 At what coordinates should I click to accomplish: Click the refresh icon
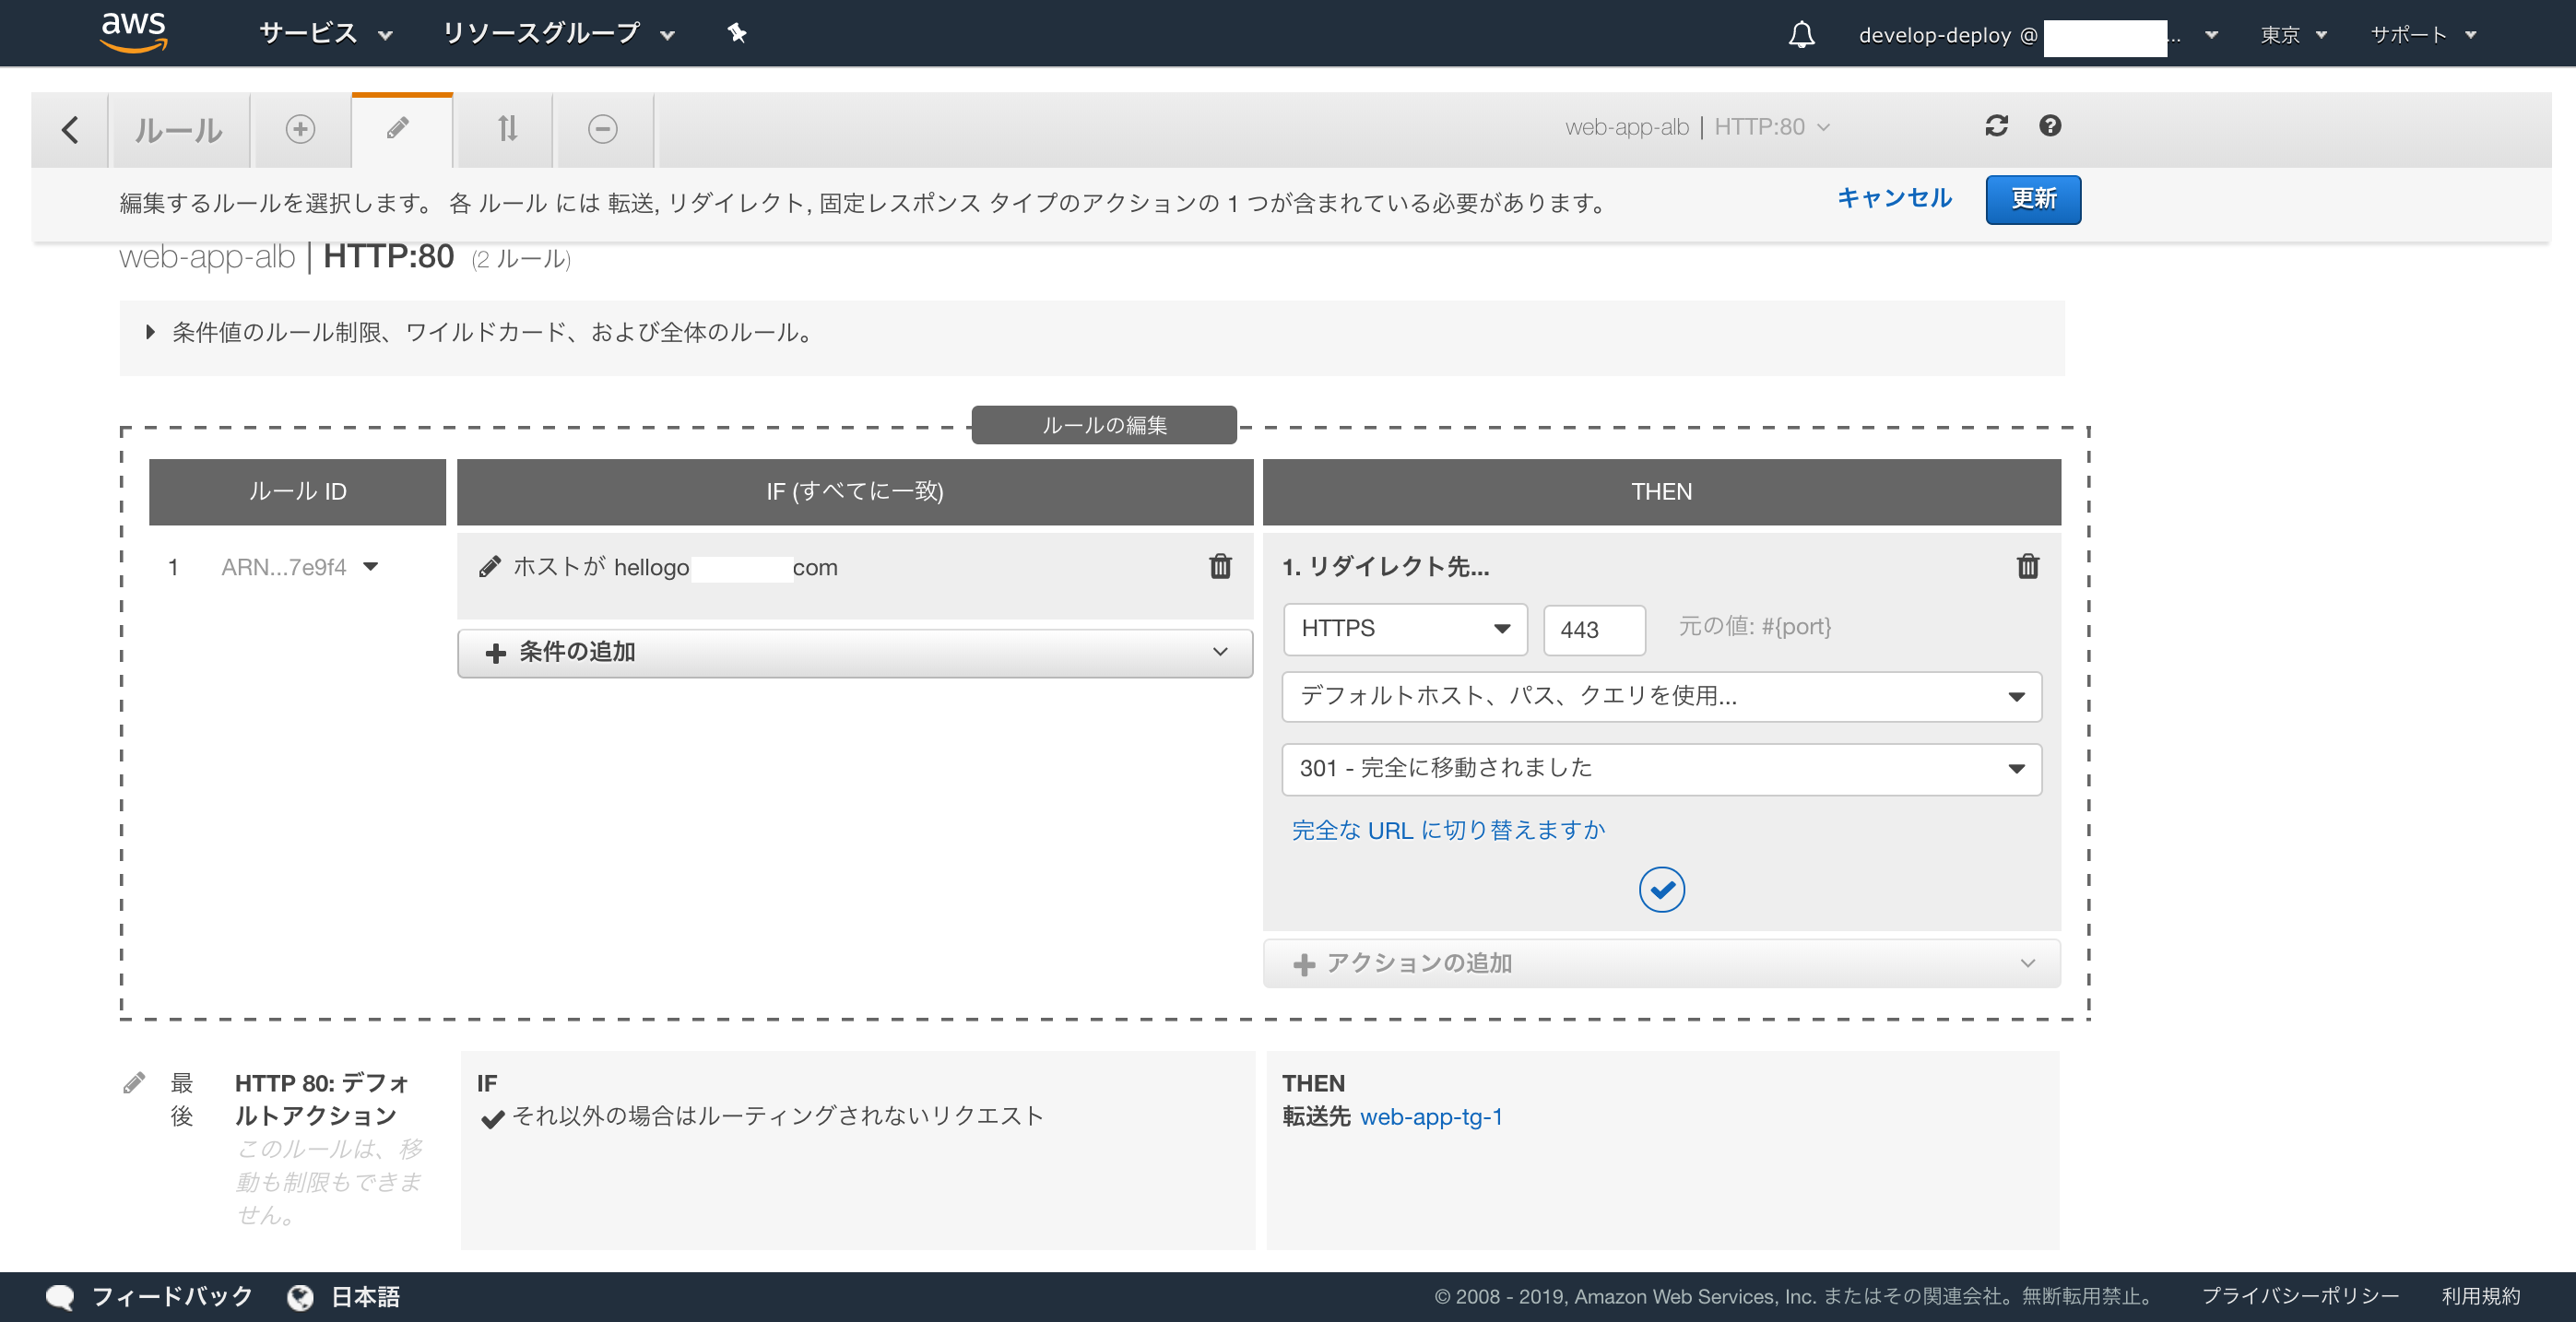click(1996, 126)
